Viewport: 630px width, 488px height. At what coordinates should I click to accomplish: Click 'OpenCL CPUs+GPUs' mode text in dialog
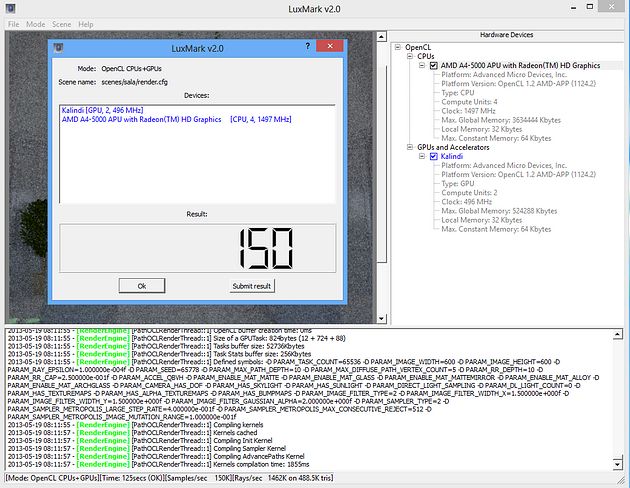tap(131, 69)
